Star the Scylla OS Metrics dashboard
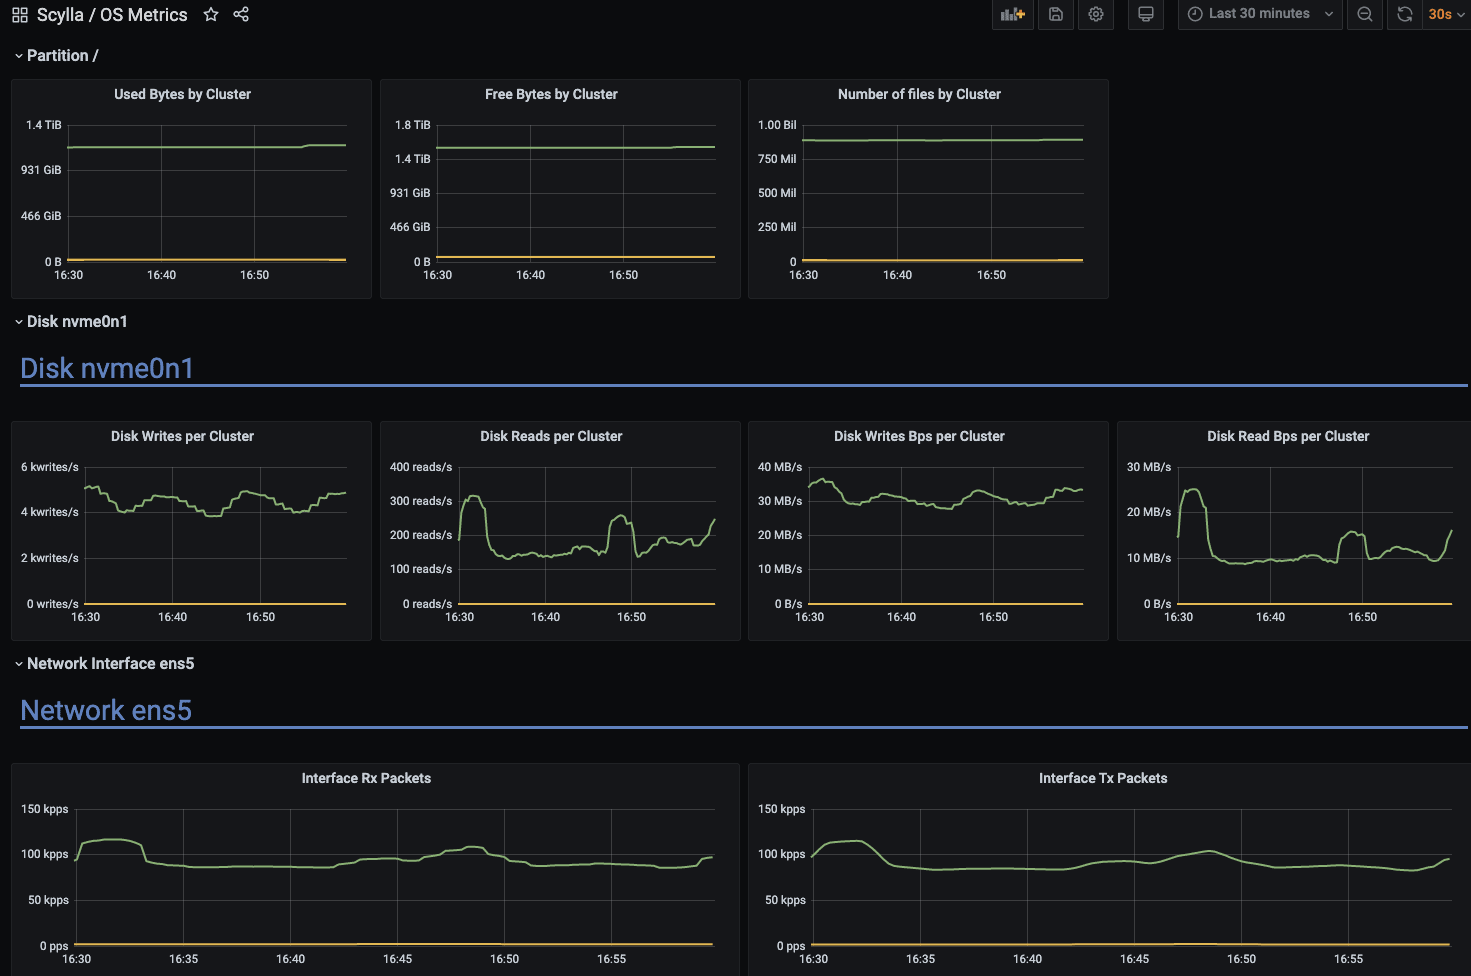1471x976 pixels. point(211,14)
